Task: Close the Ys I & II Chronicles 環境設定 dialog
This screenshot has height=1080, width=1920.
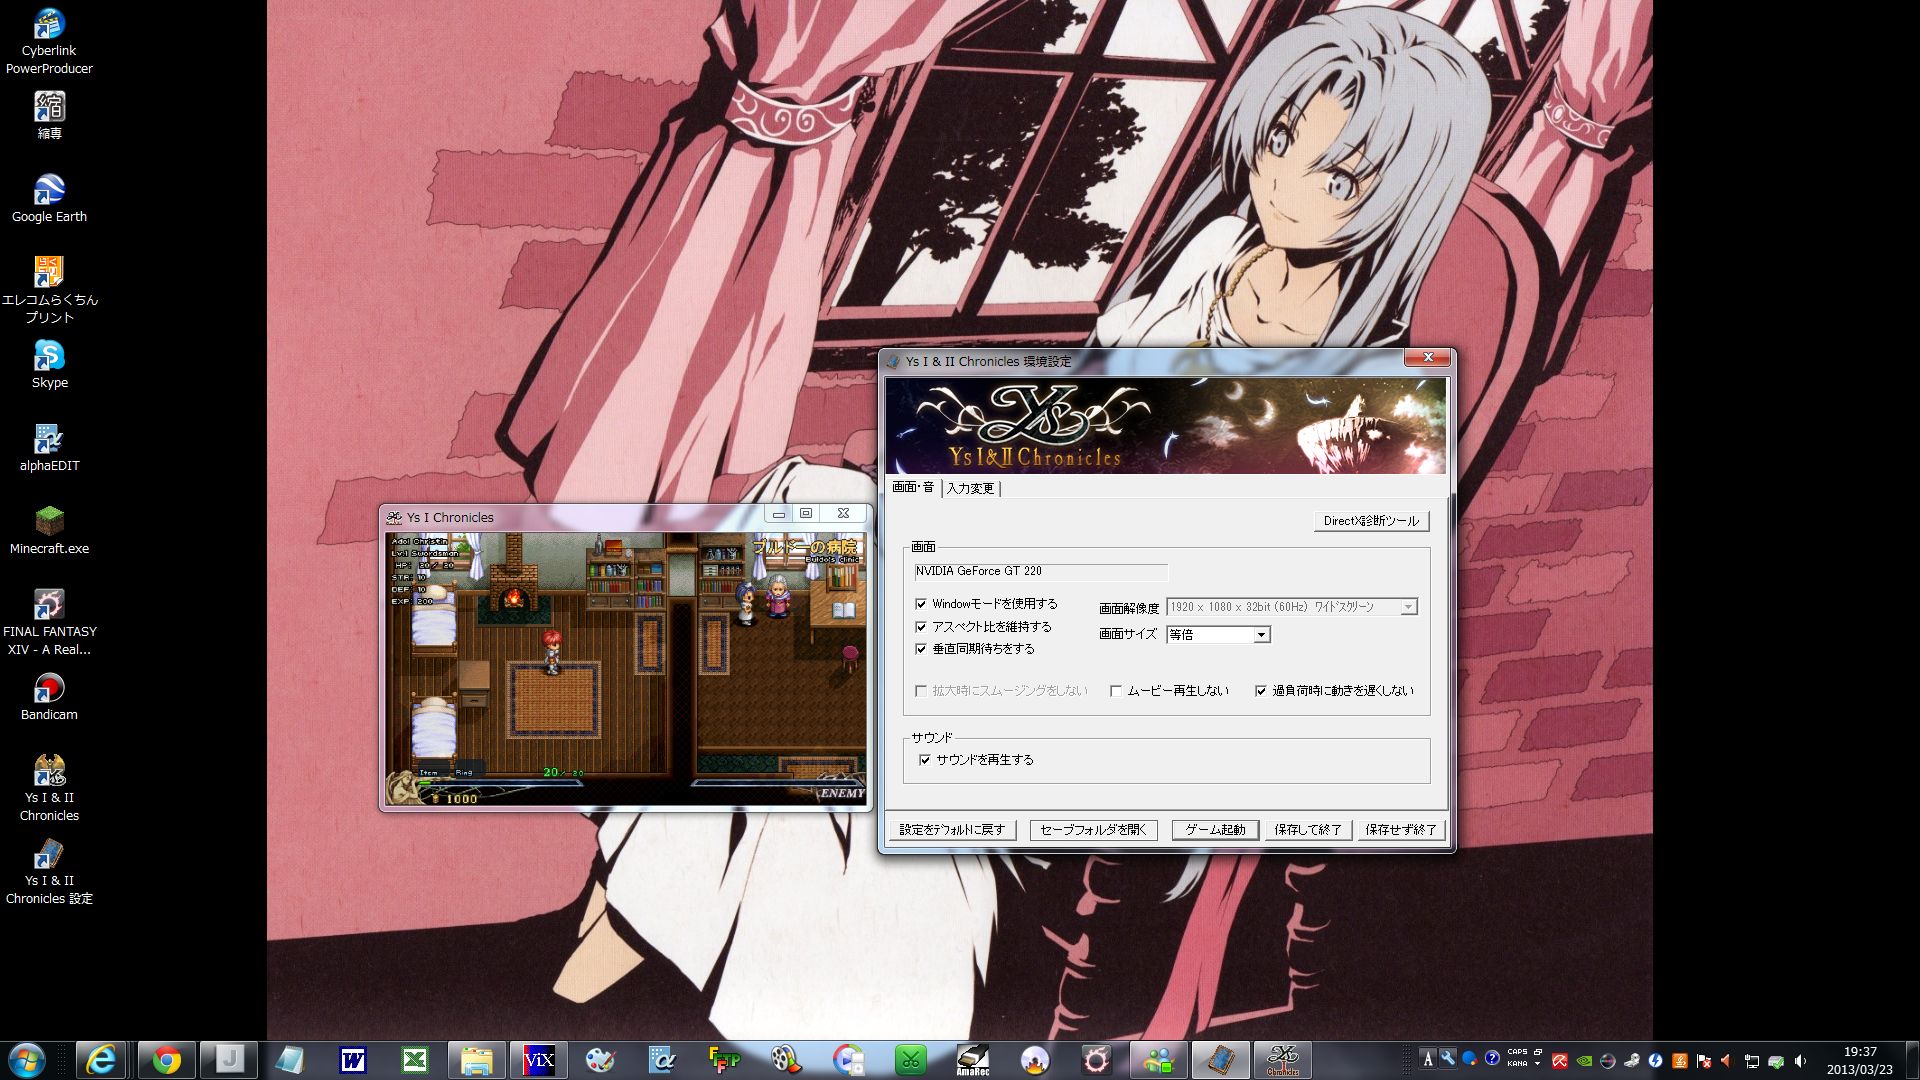Action: tap(1428, 357)
